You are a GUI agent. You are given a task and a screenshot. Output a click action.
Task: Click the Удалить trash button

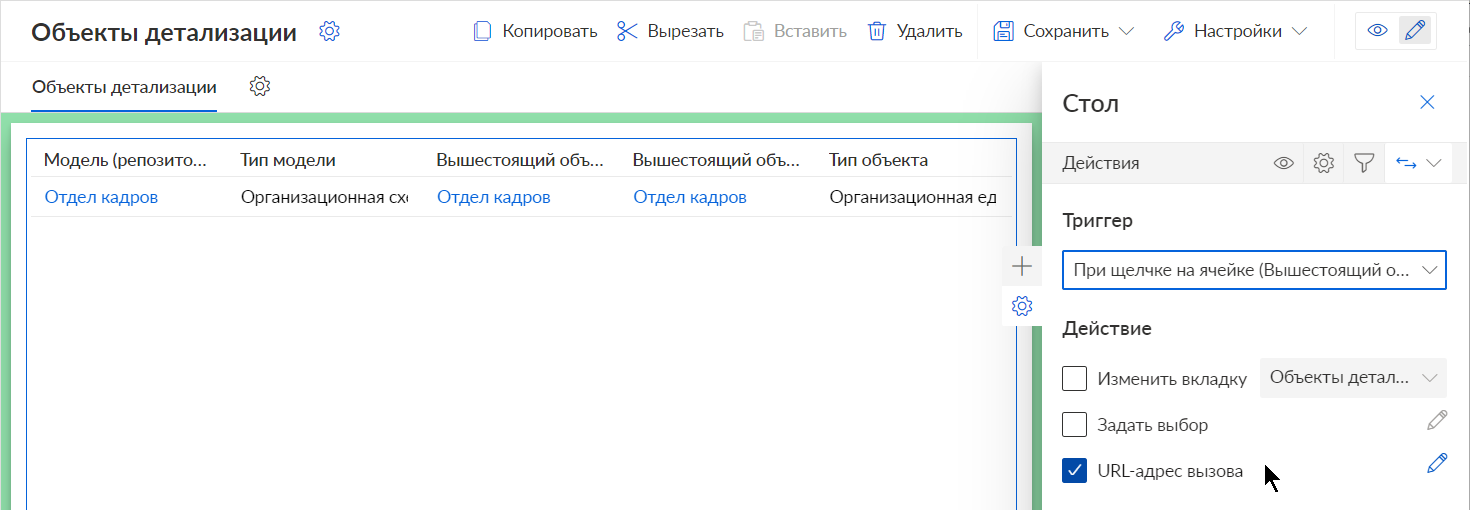(915, 31)
